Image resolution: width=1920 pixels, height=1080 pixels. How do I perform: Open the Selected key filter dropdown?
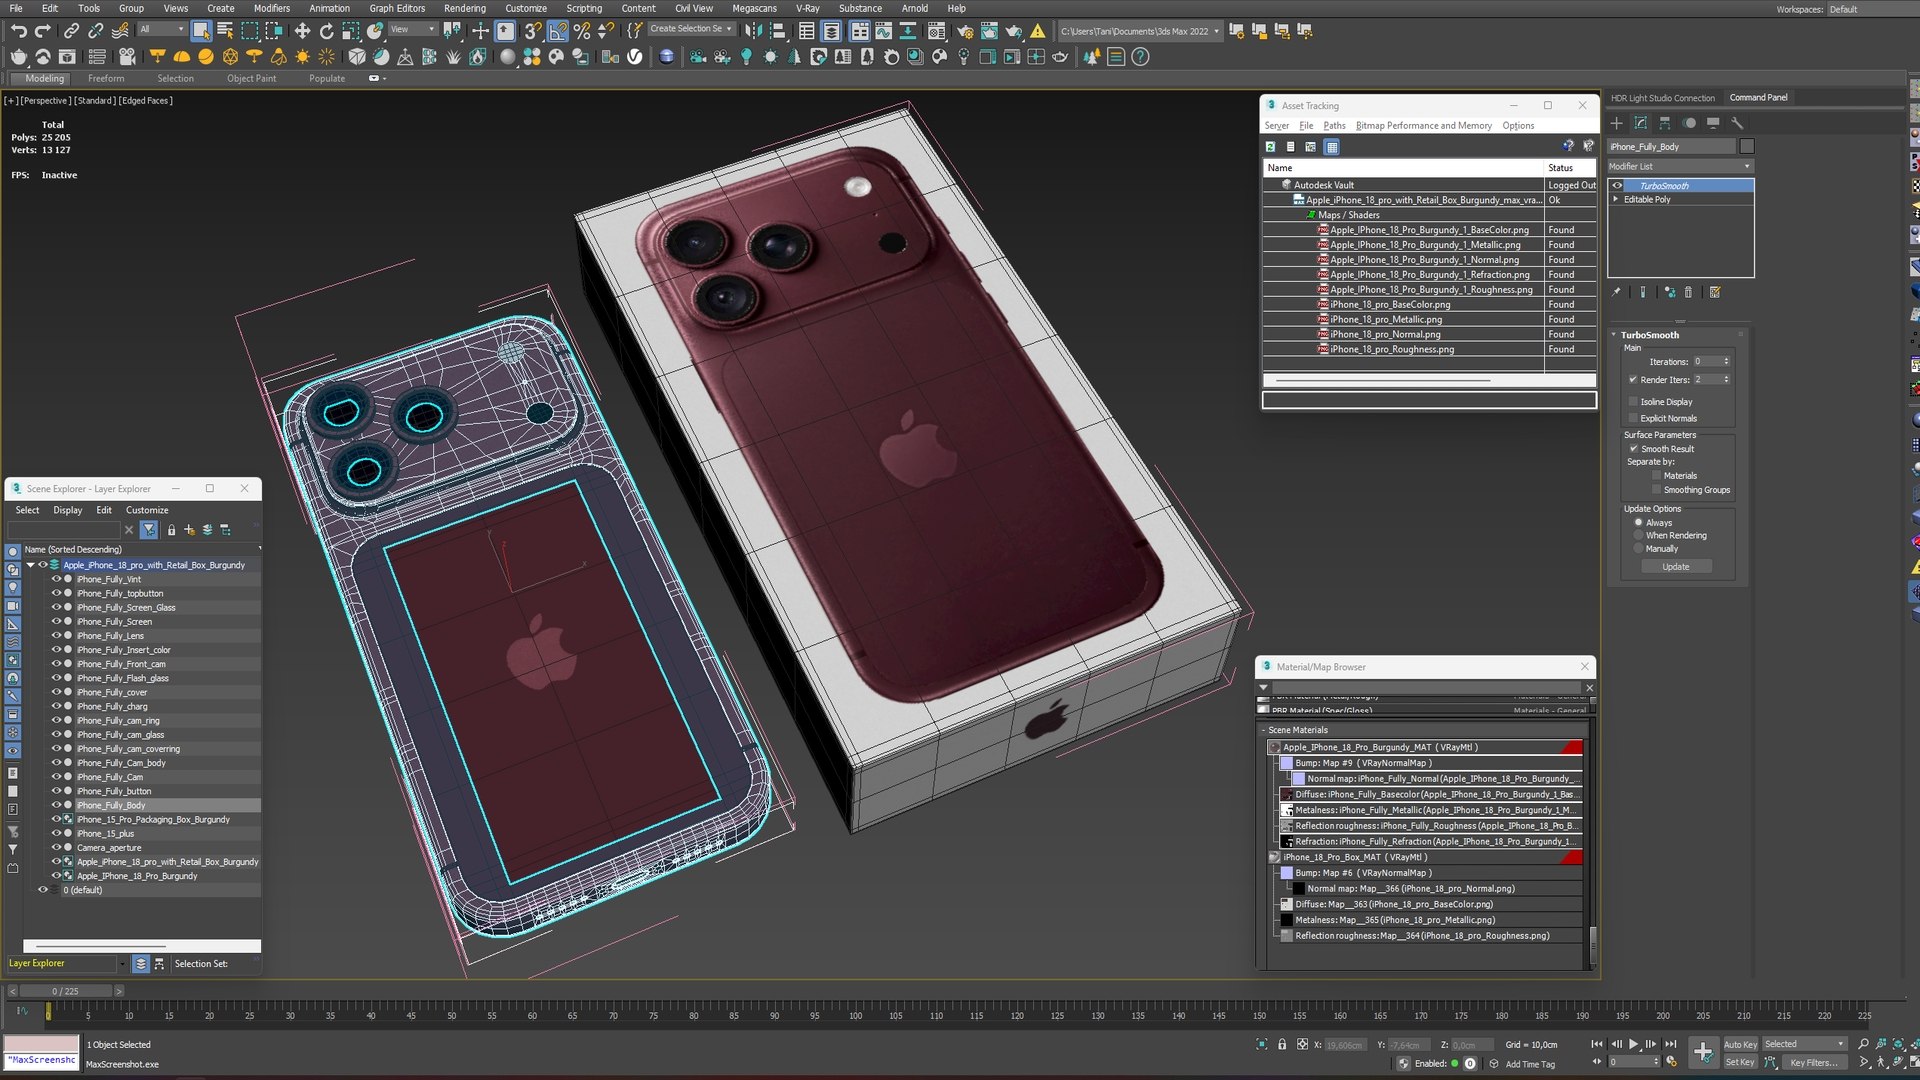click(x=1804, y=1044)
